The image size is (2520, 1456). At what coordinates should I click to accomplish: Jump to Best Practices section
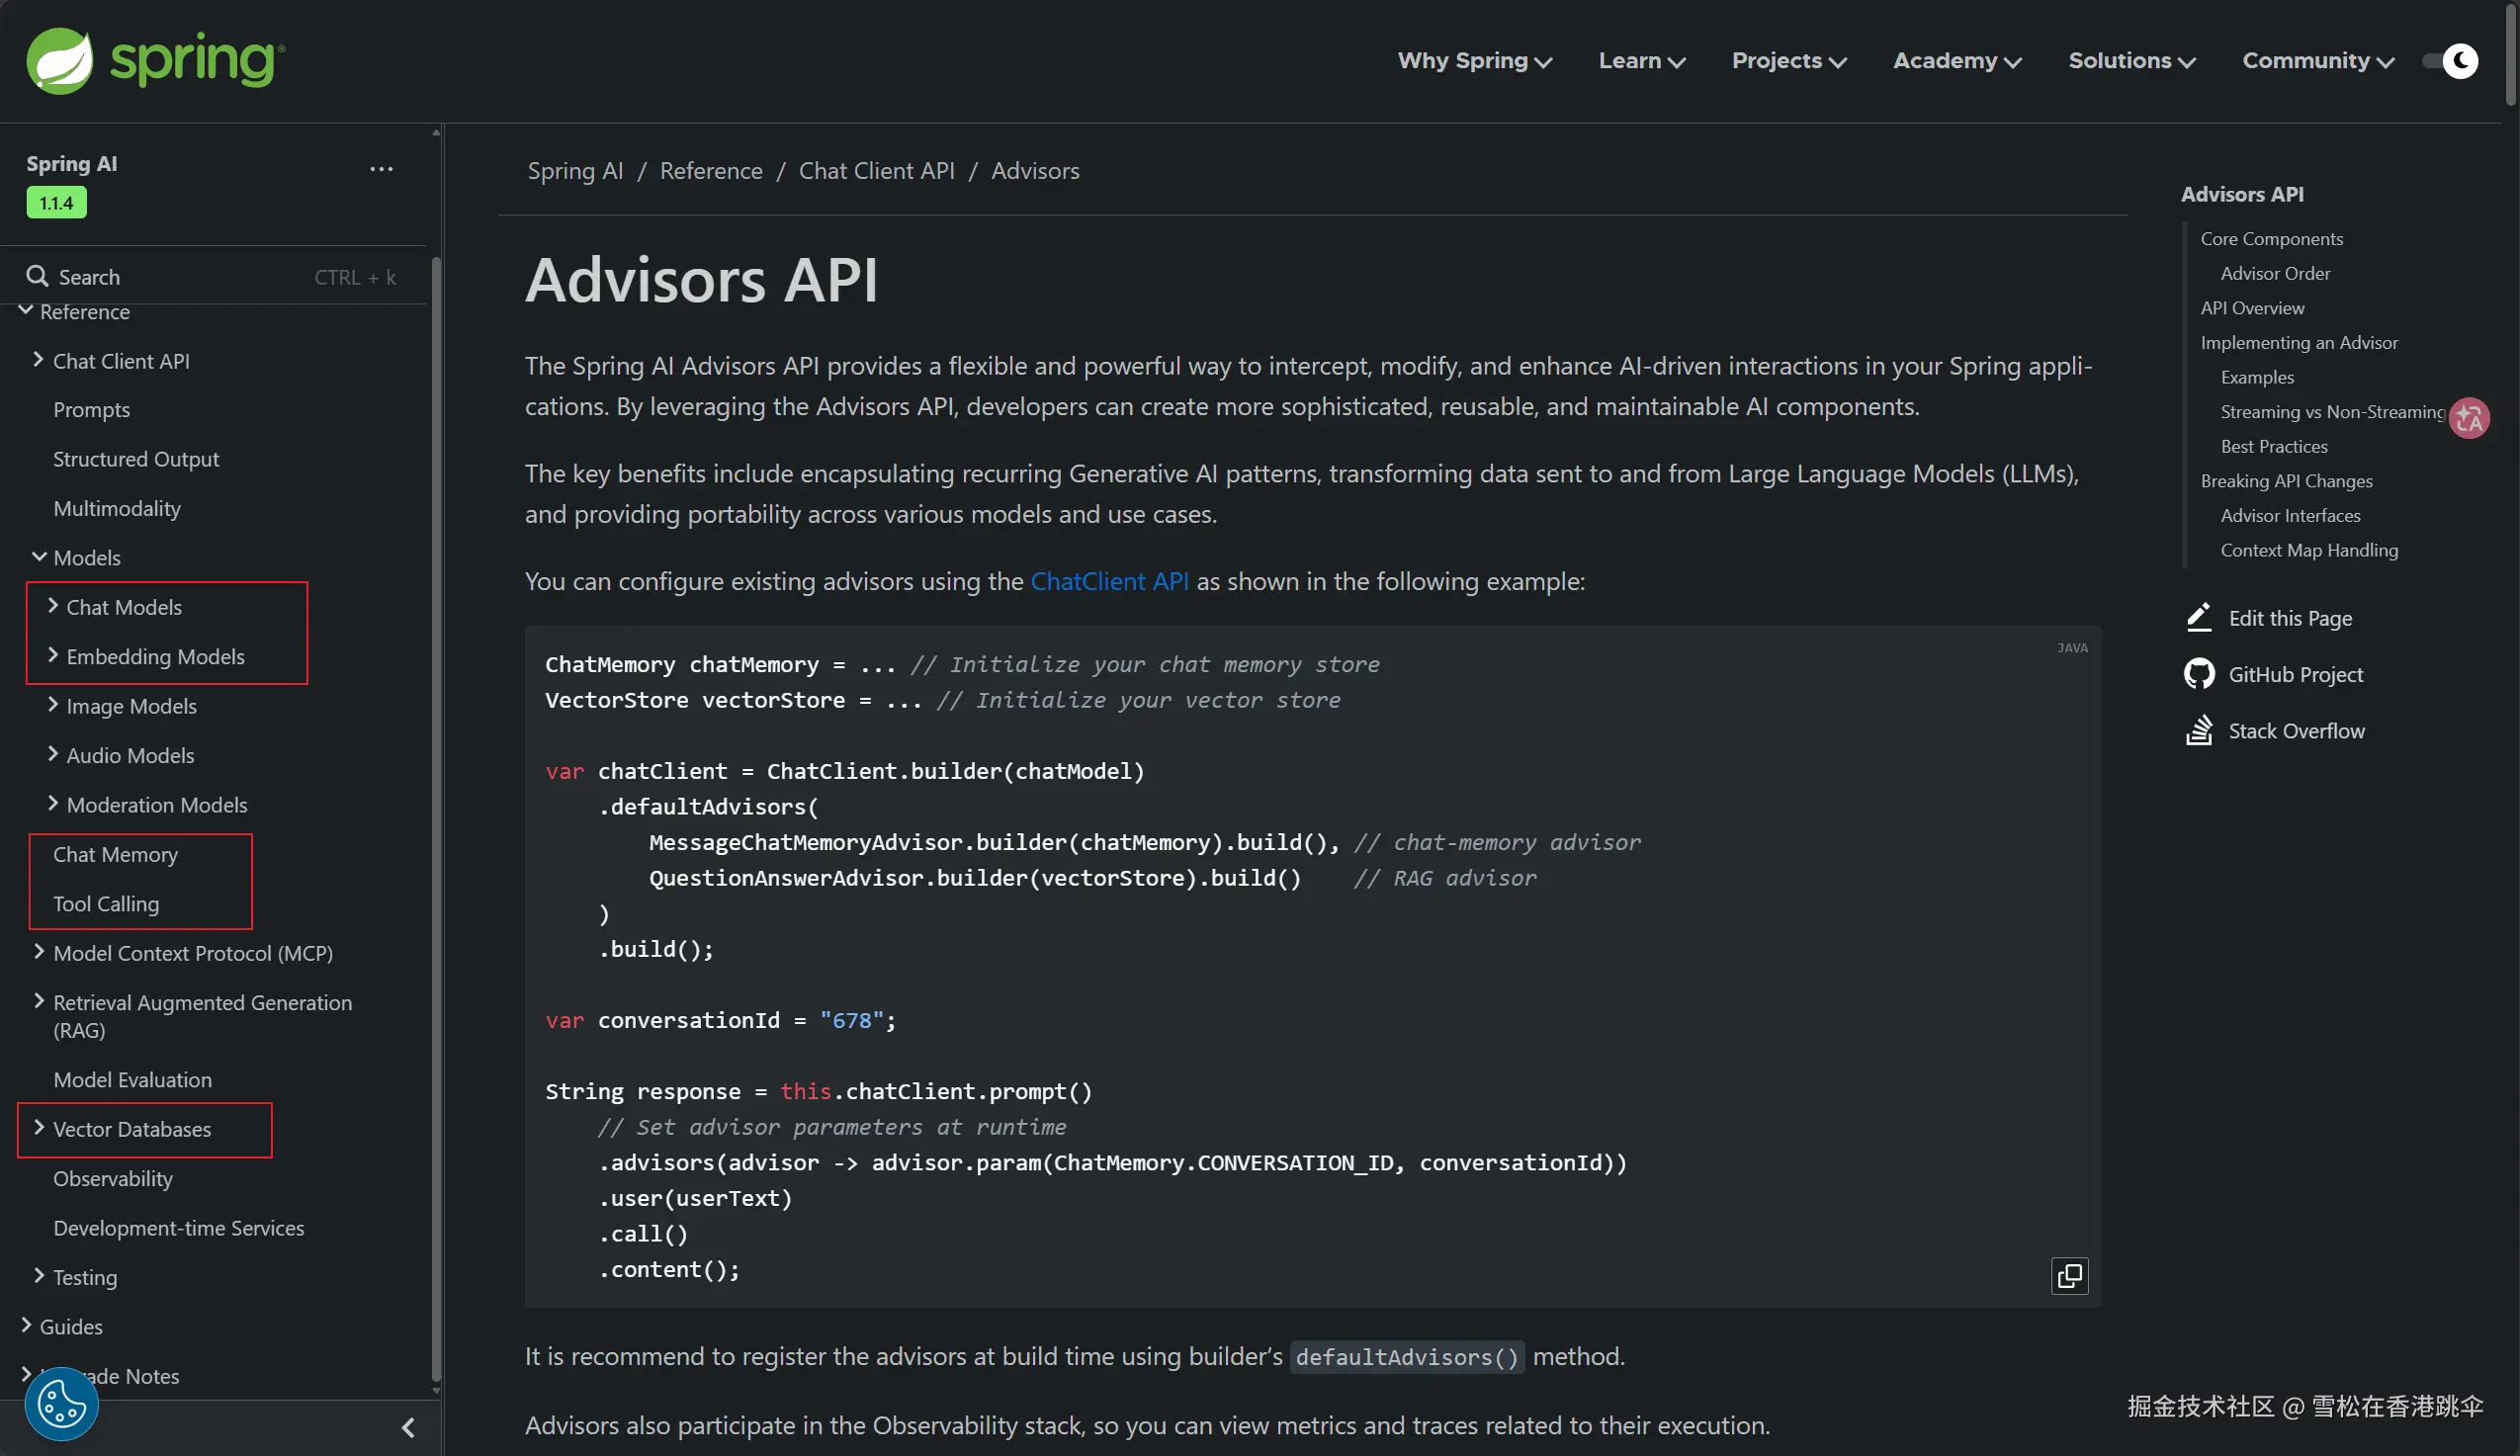2273,446
